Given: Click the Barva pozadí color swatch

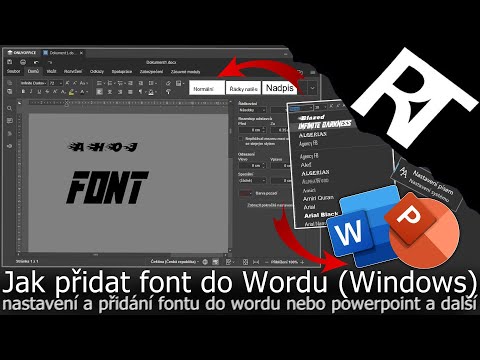Looking at the screenshot, I should (x=246, y=193).
